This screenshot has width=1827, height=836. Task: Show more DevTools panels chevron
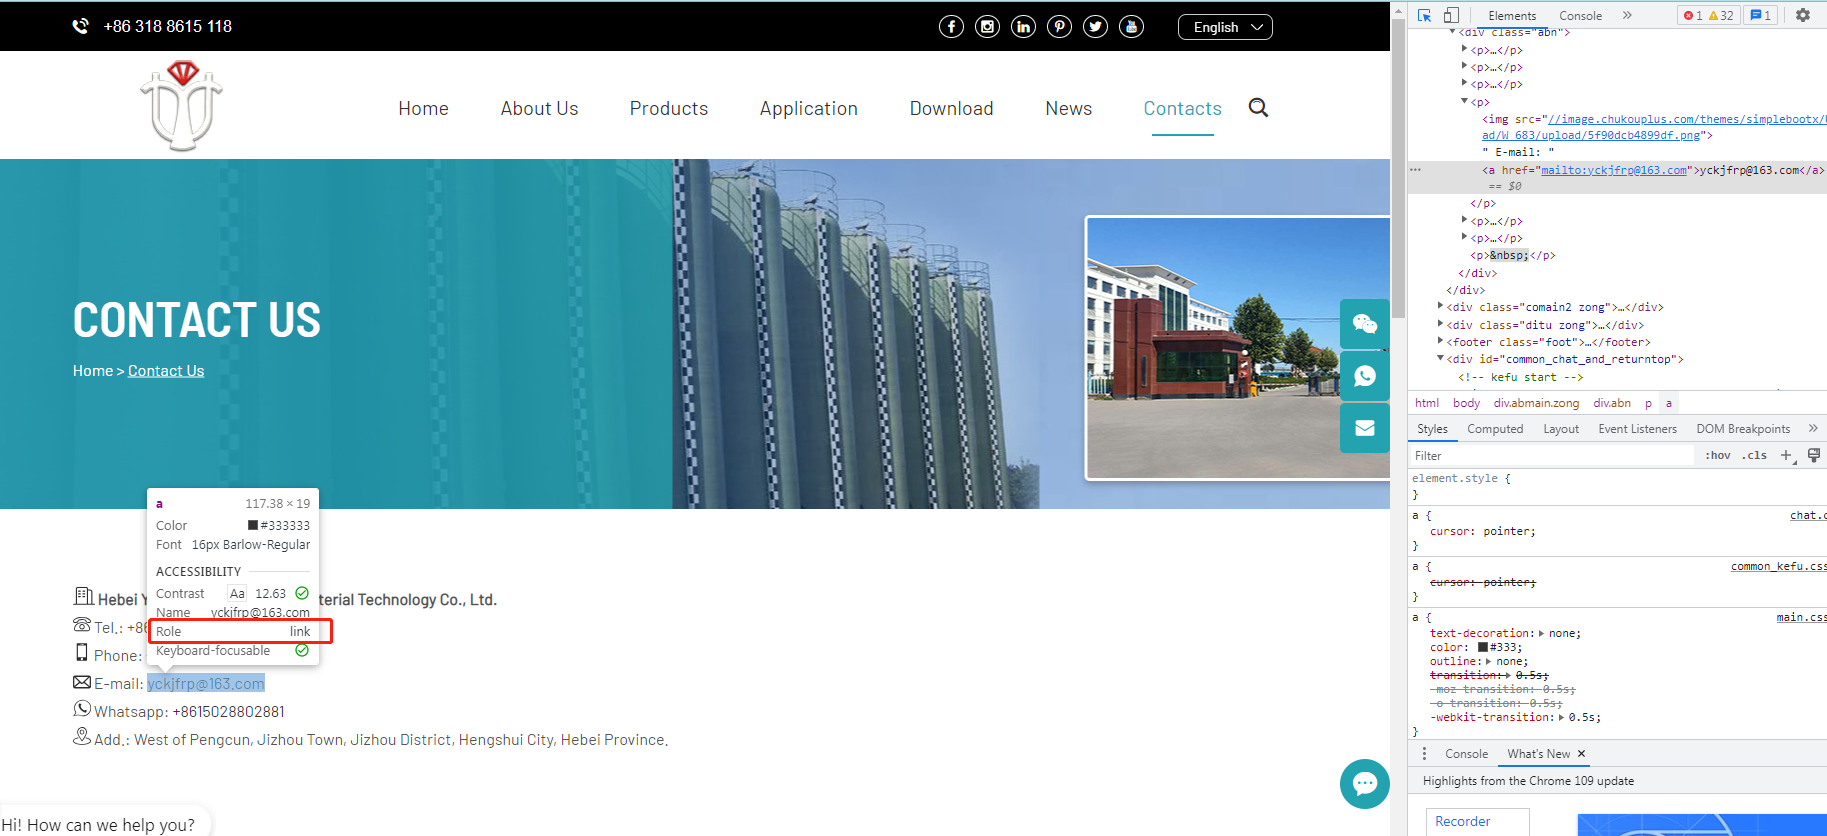[x=1627, y=15]
